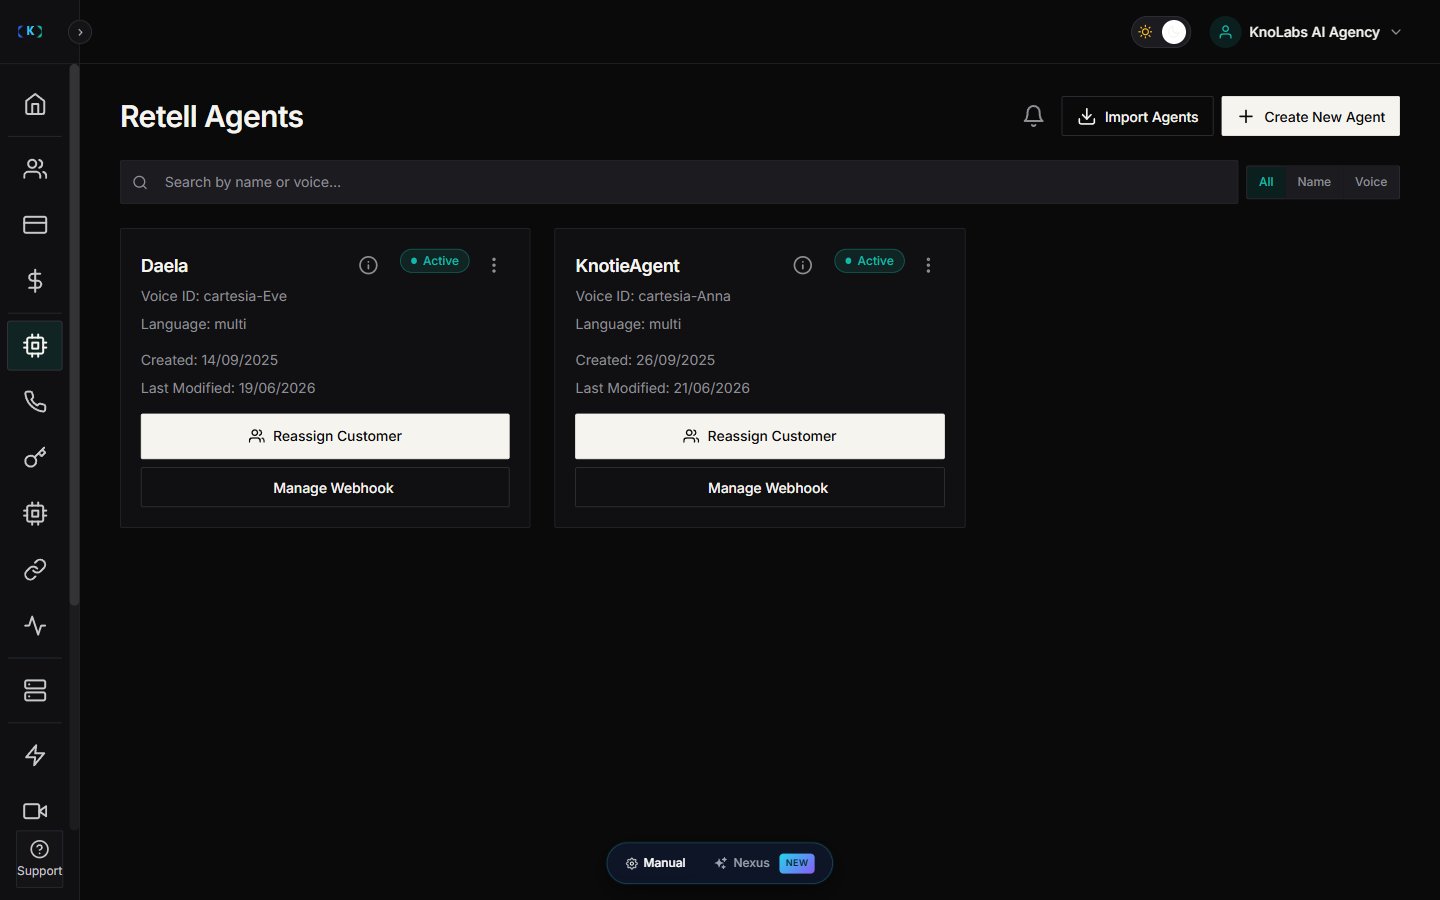Image resolution: width=1440 pixels, height=900 pixels.
Task: Open the info icon on KnotieAgent card
Action: tap(803, 265)
